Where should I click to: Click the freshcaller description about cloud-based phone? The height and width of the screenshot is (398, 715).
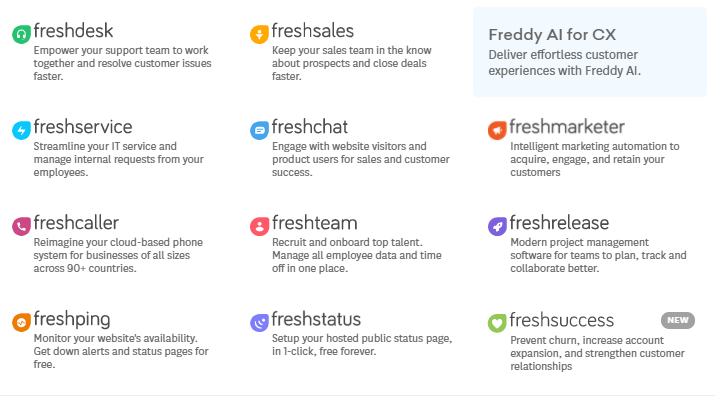118,255
